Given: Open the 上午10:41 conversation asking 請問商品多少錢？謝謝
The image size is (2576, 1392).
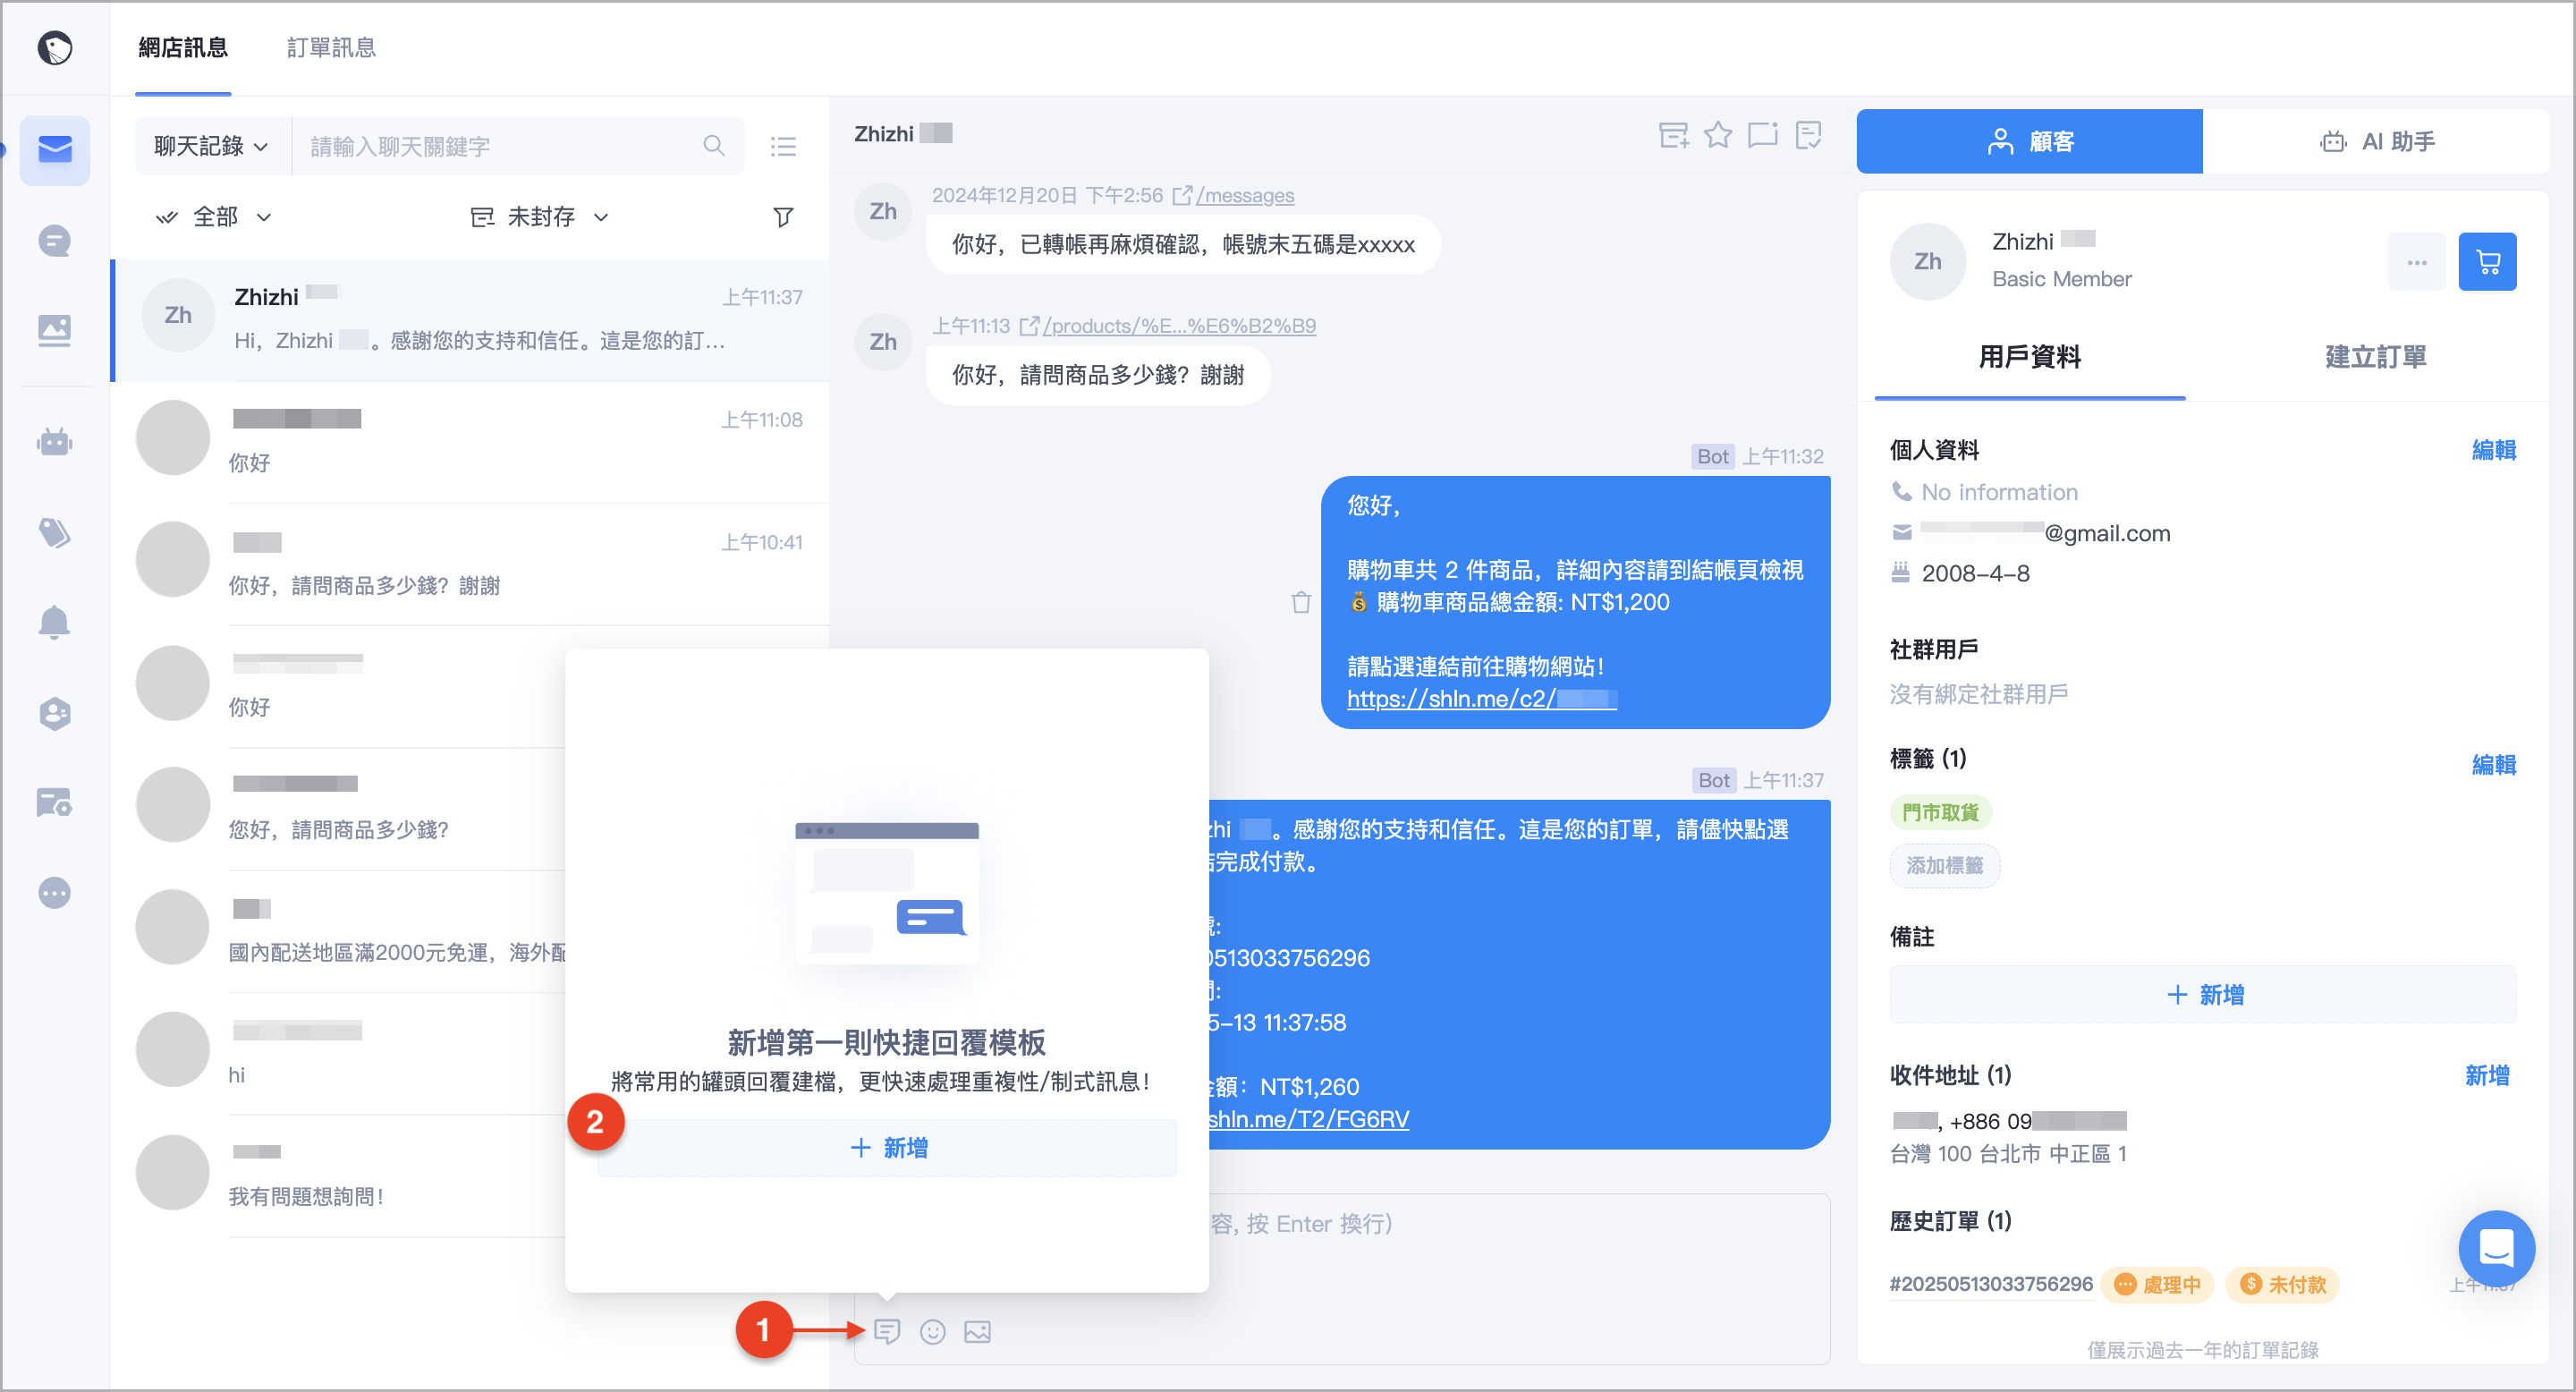Looking at the screenshot, I should click(x=470, y=563).
